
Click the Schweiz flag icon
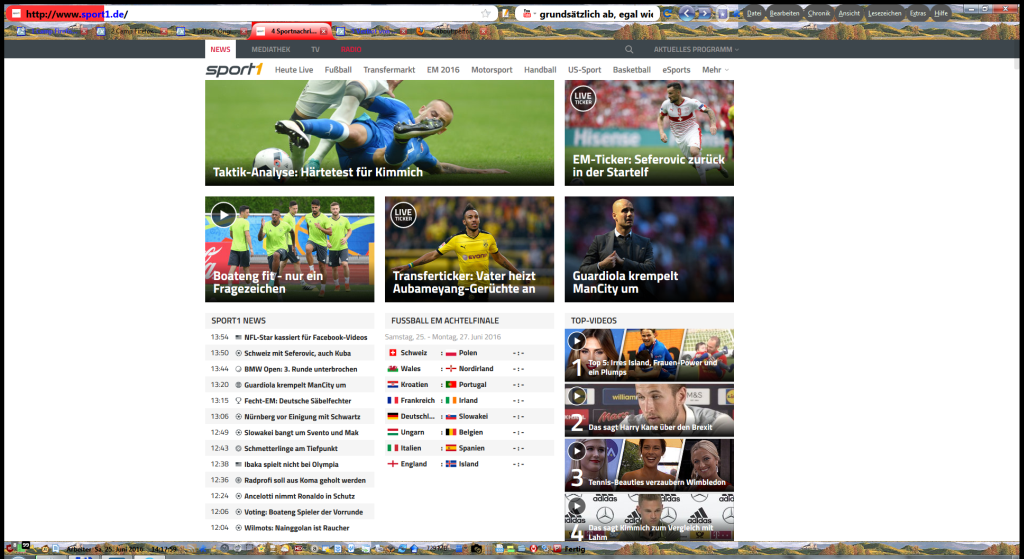point(392,353)
